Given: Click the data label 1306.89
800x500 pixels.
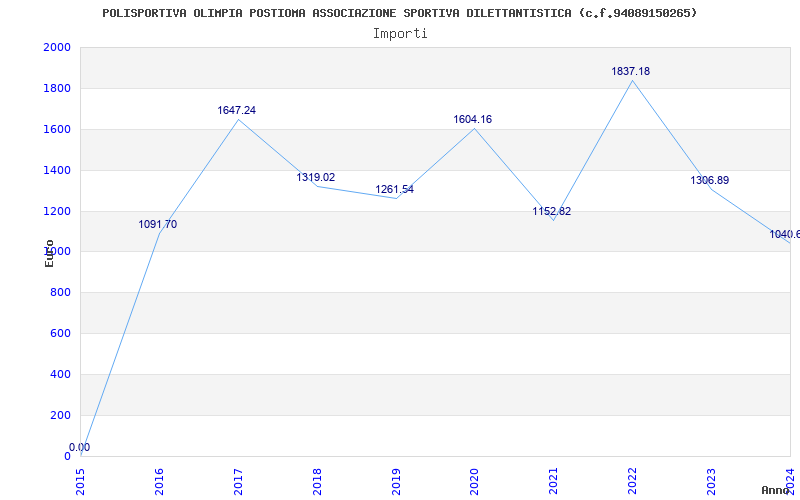Looking at the screenshot, I should pos(710,181).
